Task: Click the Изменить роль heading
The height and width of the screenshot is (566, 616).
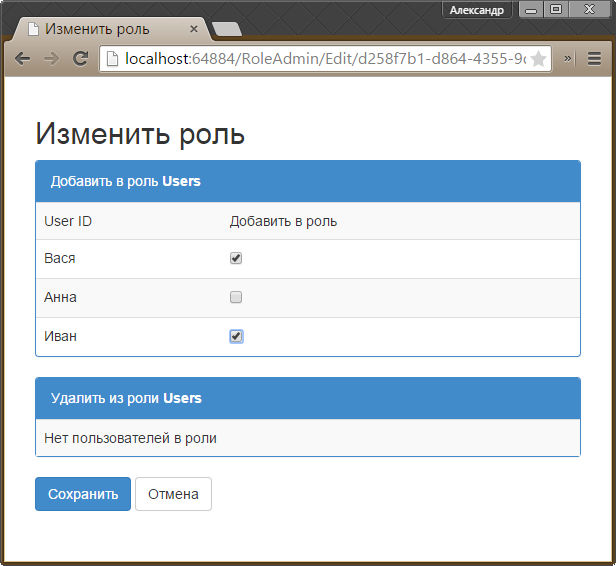Action: pos(140,134)
